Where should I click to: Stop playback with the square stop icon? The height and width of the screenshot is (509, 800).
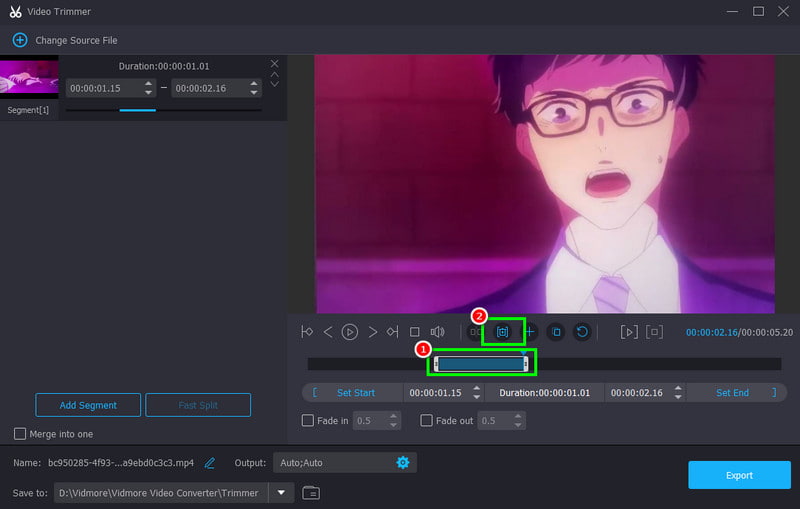414,332
